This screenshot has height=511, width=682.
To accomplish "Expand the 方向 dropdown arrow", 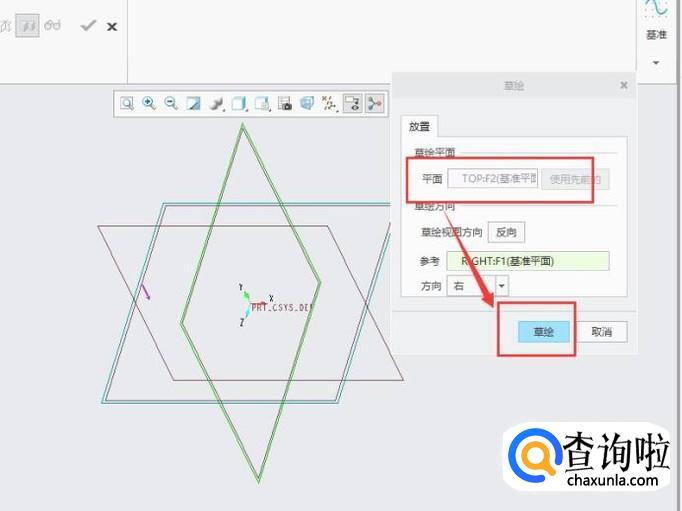I will coord(501,286).
